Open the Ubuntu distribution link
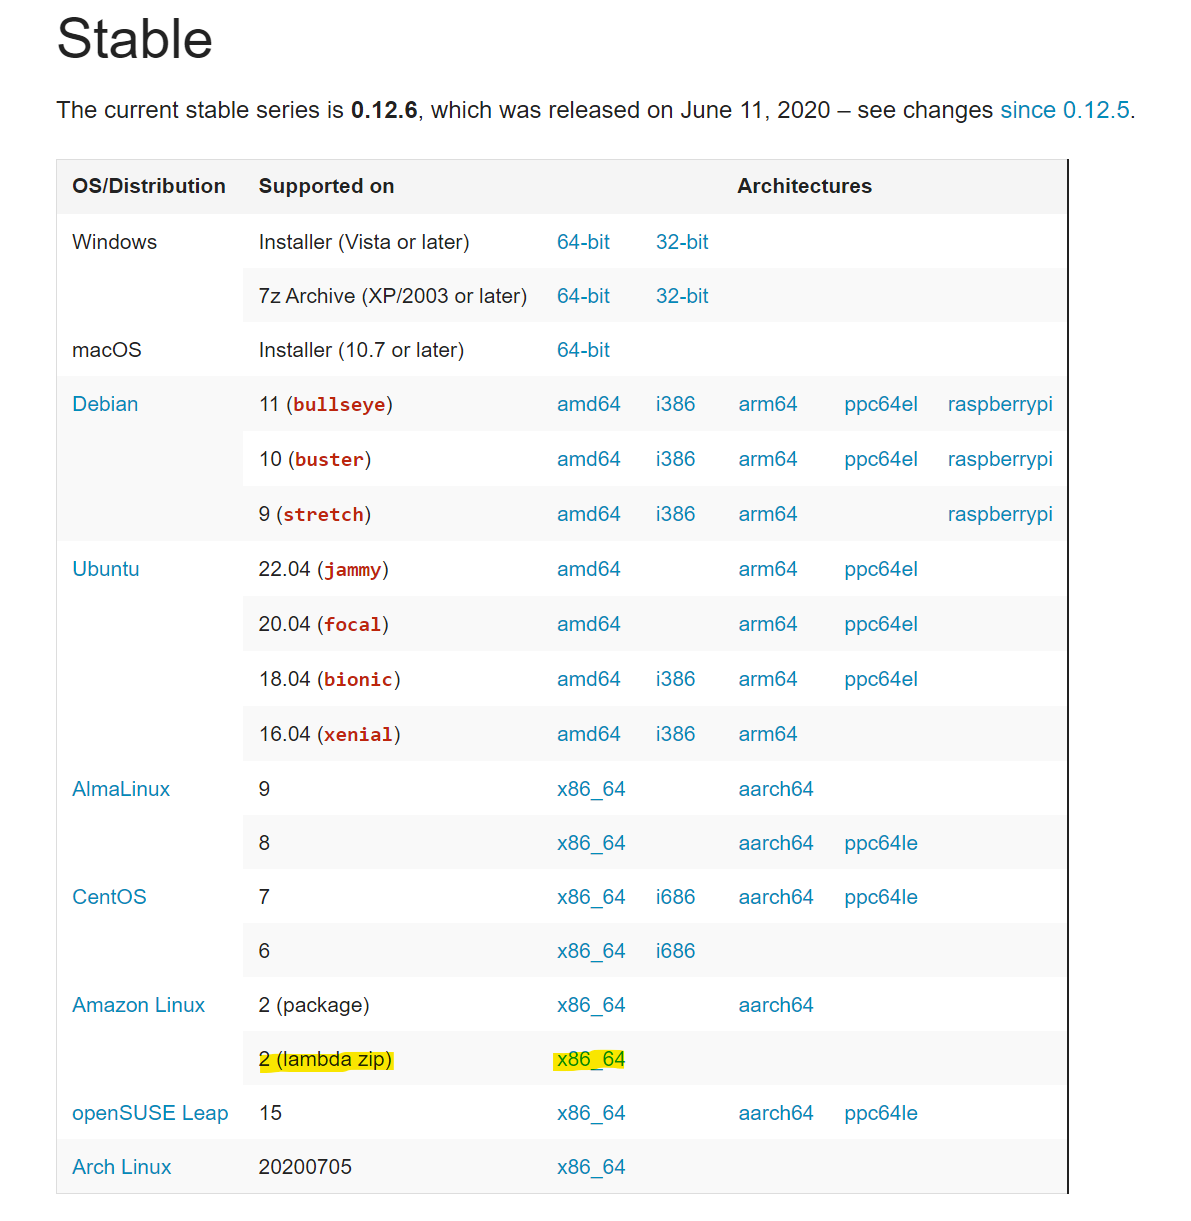The image size is (1191, 1221). tap(105, 568)
